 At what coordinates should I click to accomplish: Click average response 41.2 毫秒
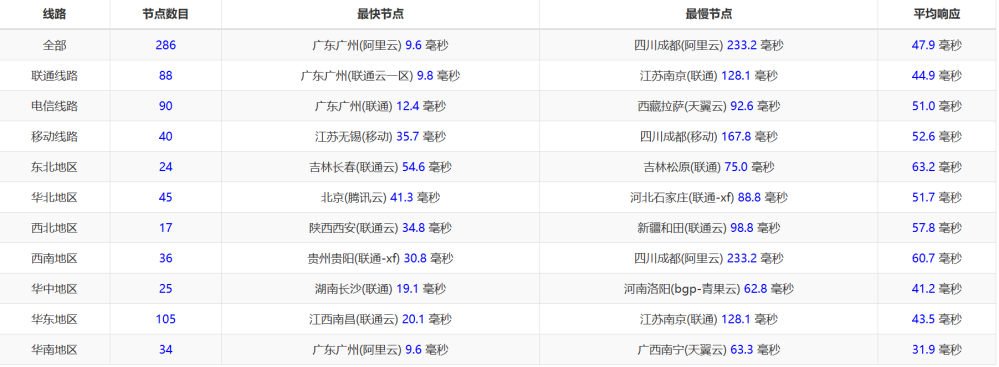[x=937, y=289]
